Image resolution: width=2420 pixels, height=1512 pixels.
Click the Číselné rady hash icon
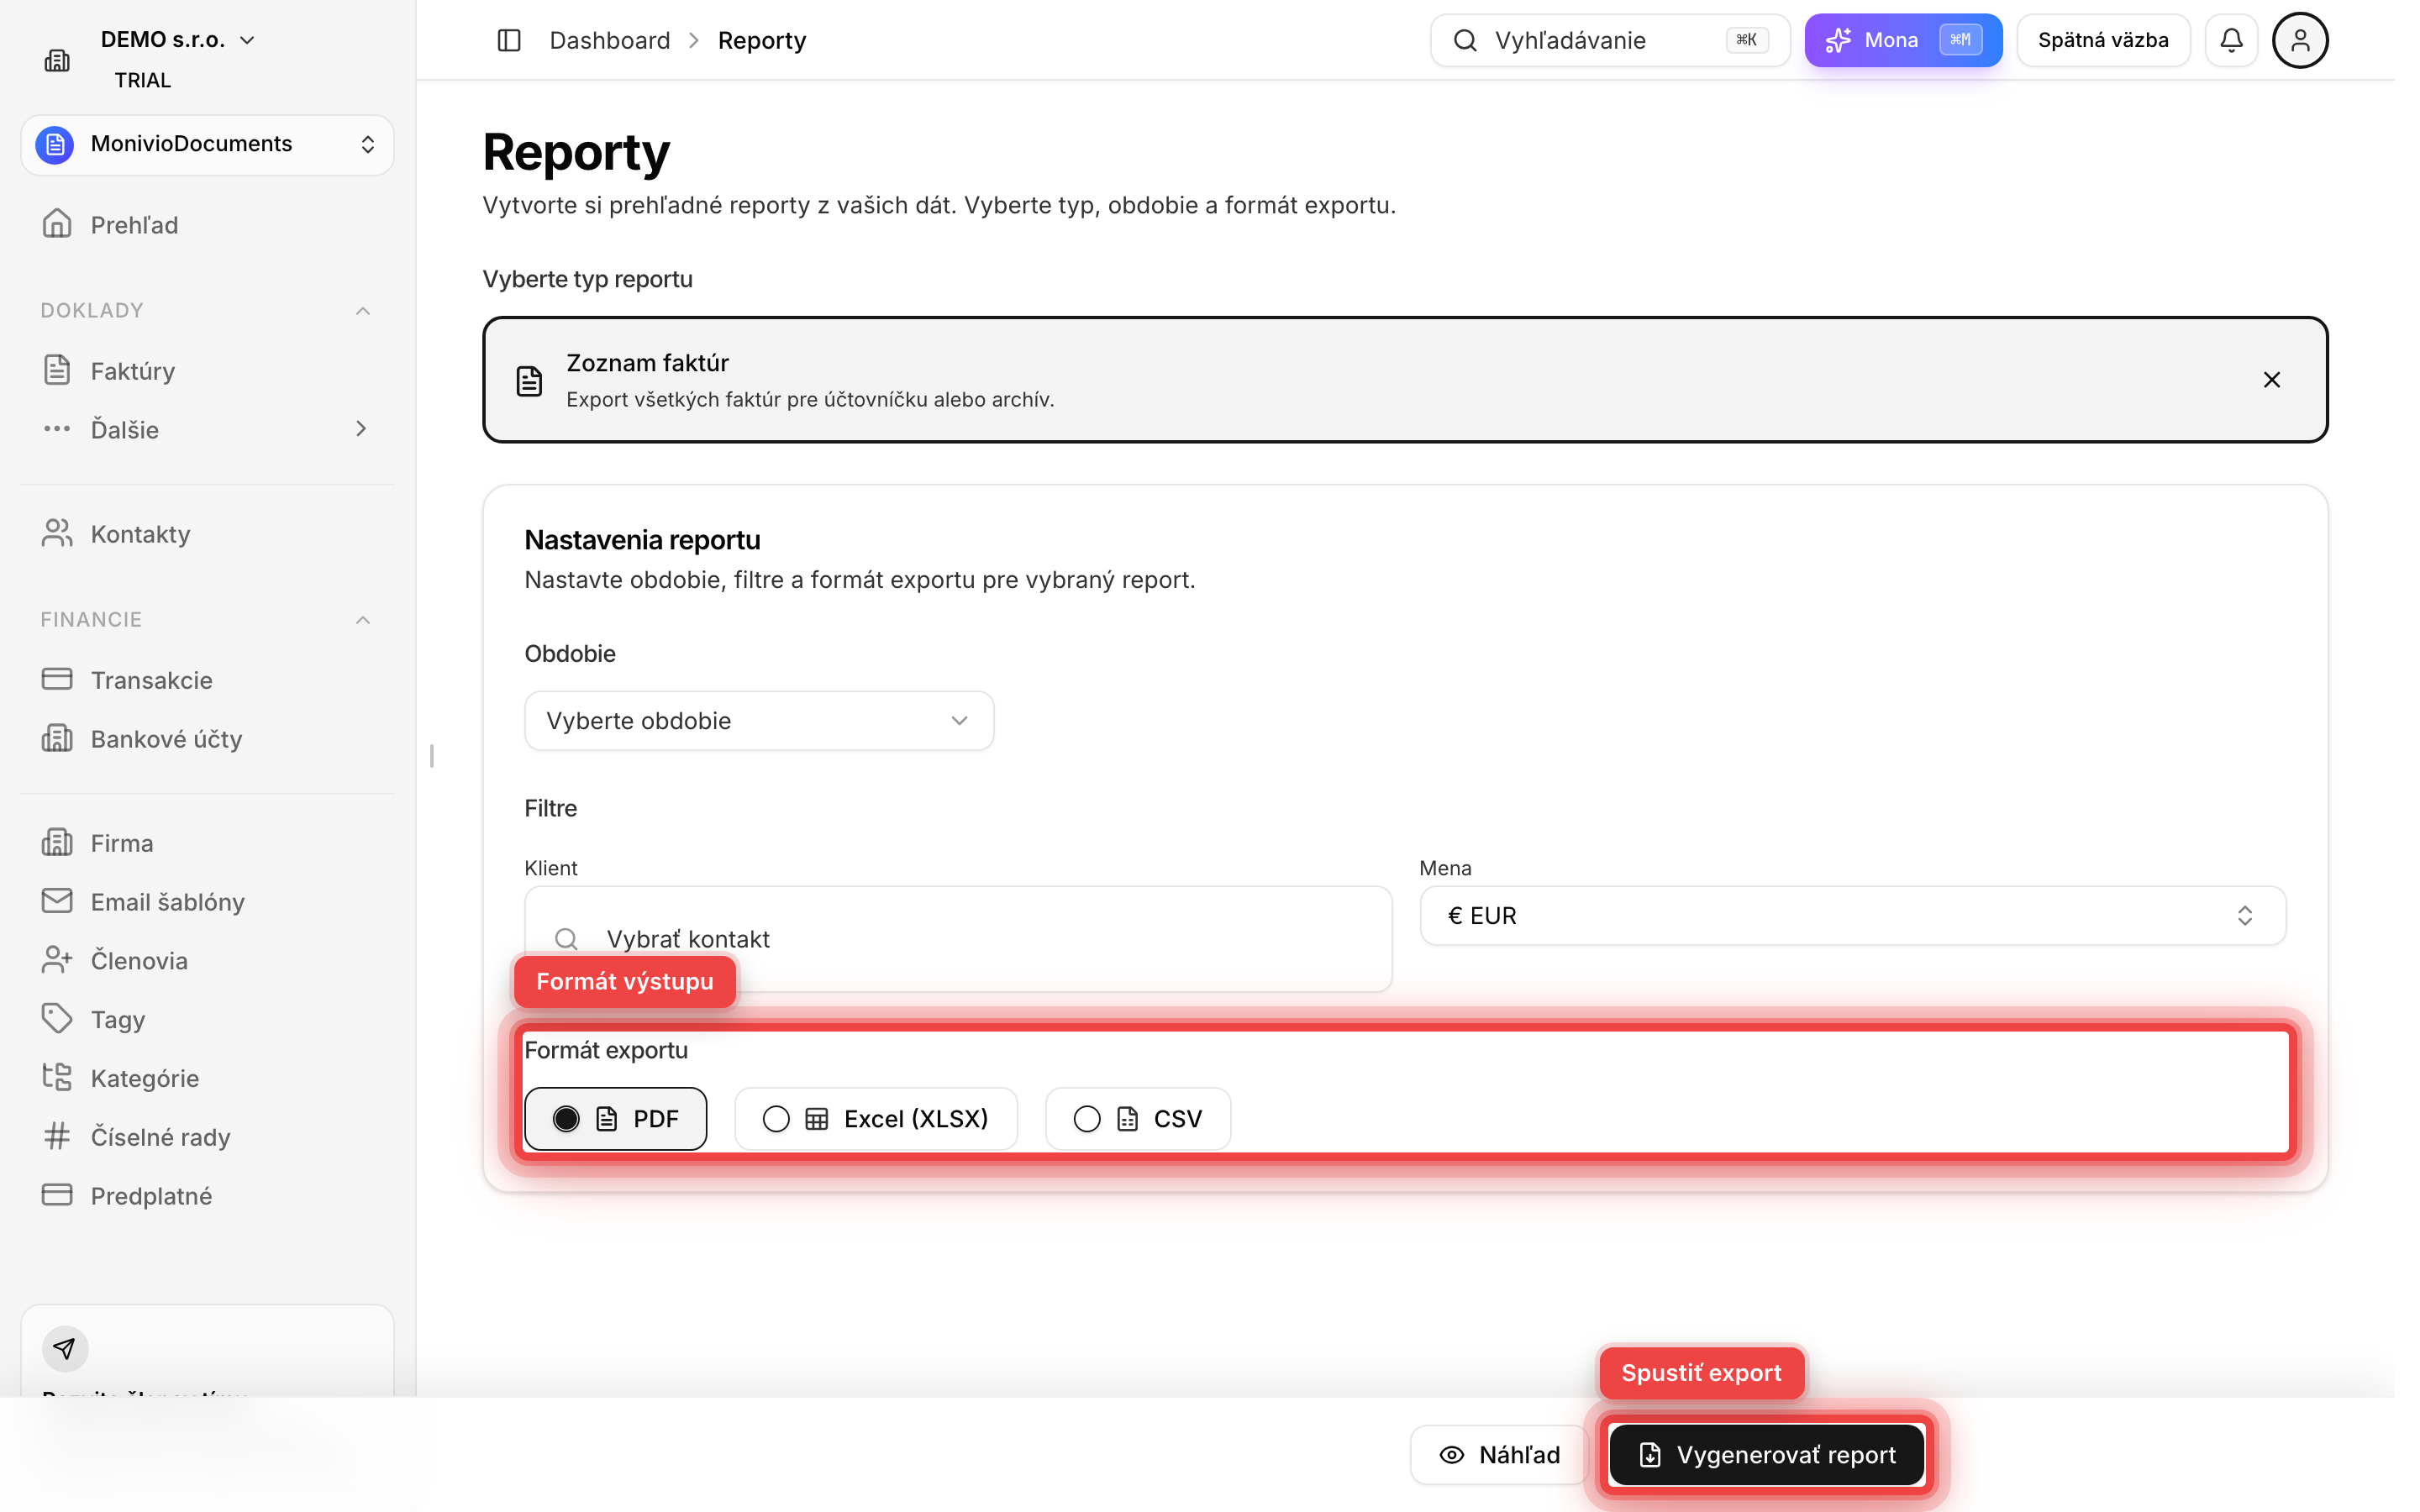click(x=57, y=1136)
